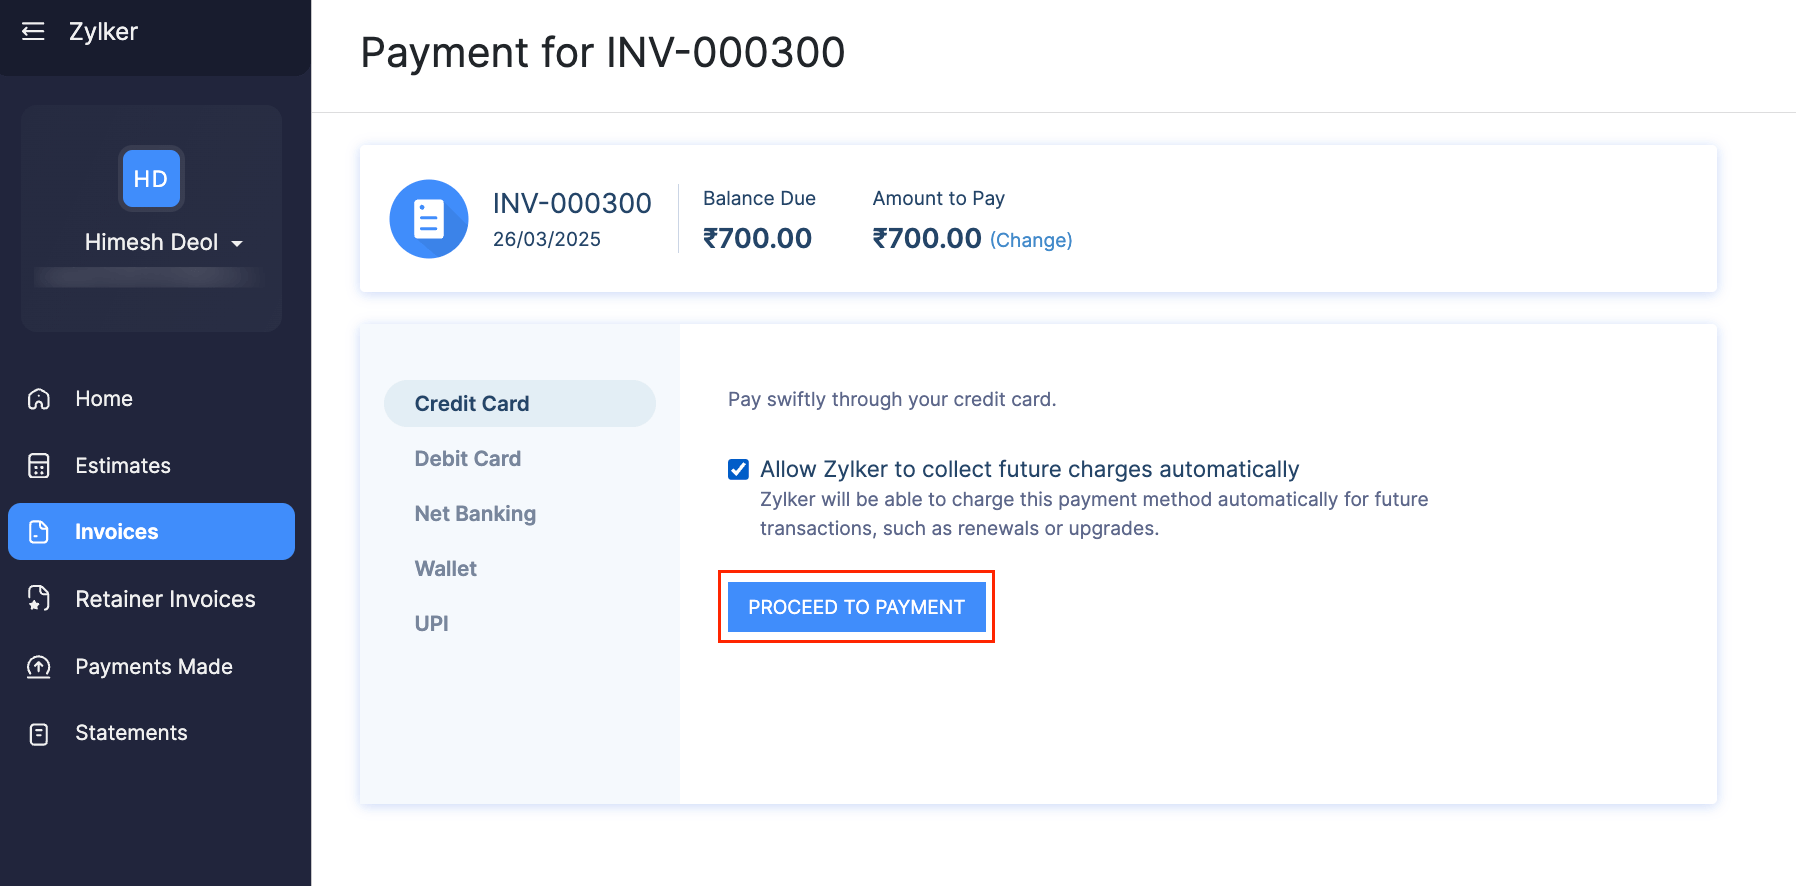Click the Change link to edit amount
Viewport: 1796px width, 886px height.
pos(1031,240)
